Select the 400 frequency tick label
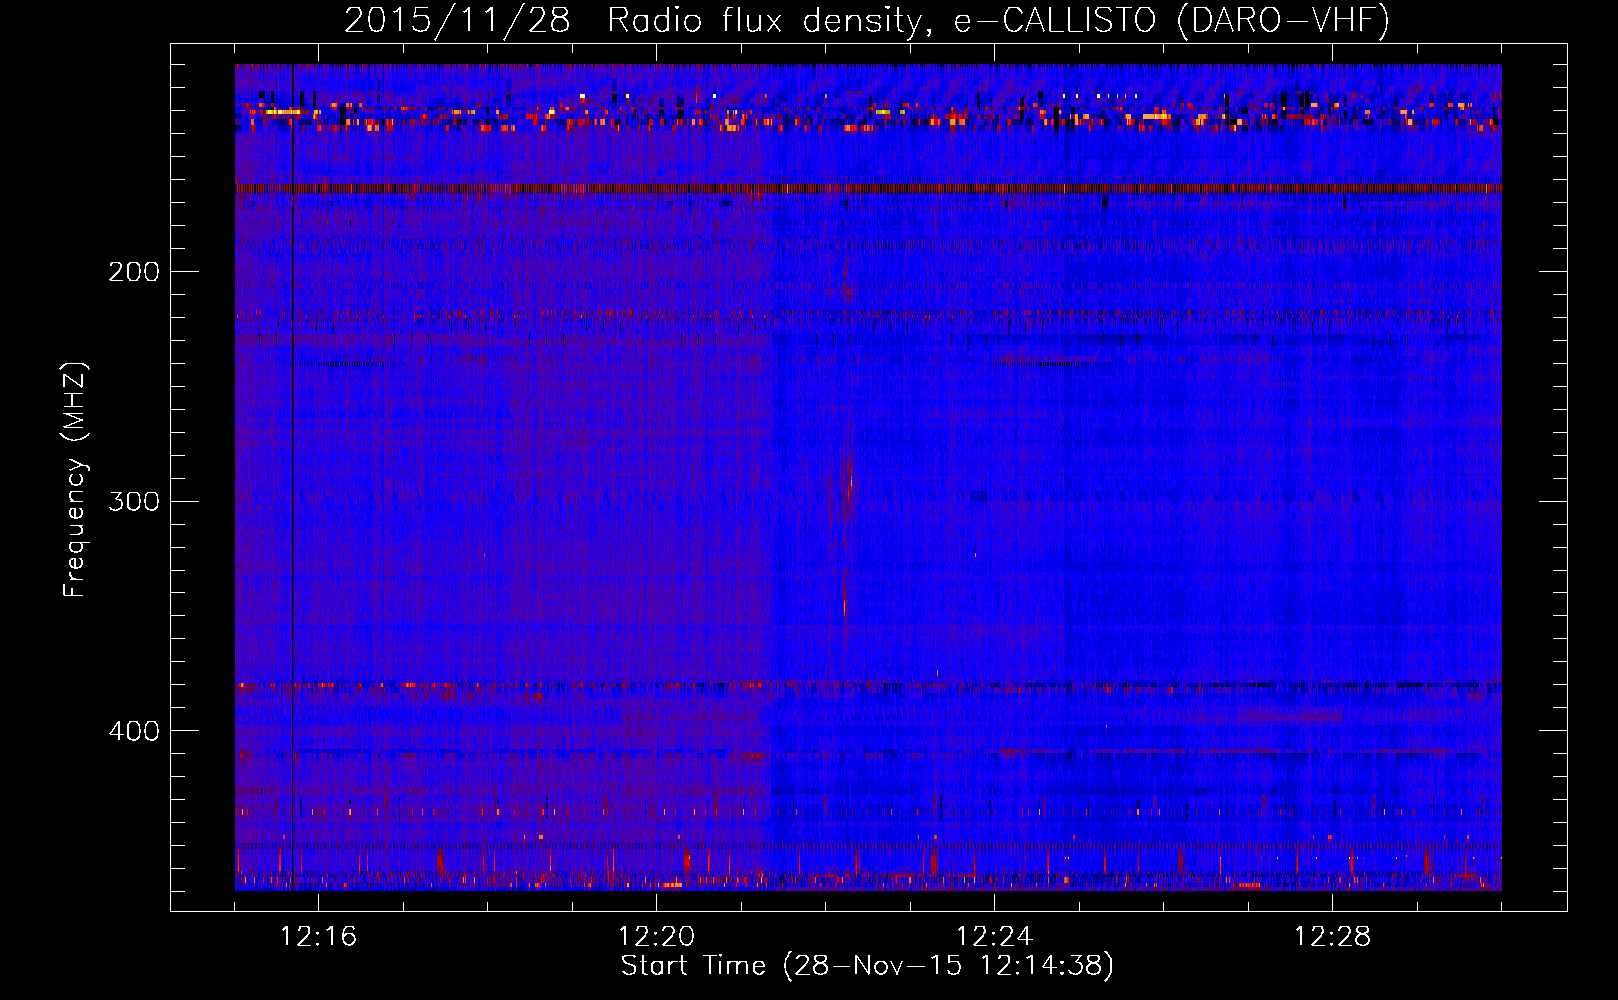This screenshot has width=1618, height=1000. tap(133, 731)
